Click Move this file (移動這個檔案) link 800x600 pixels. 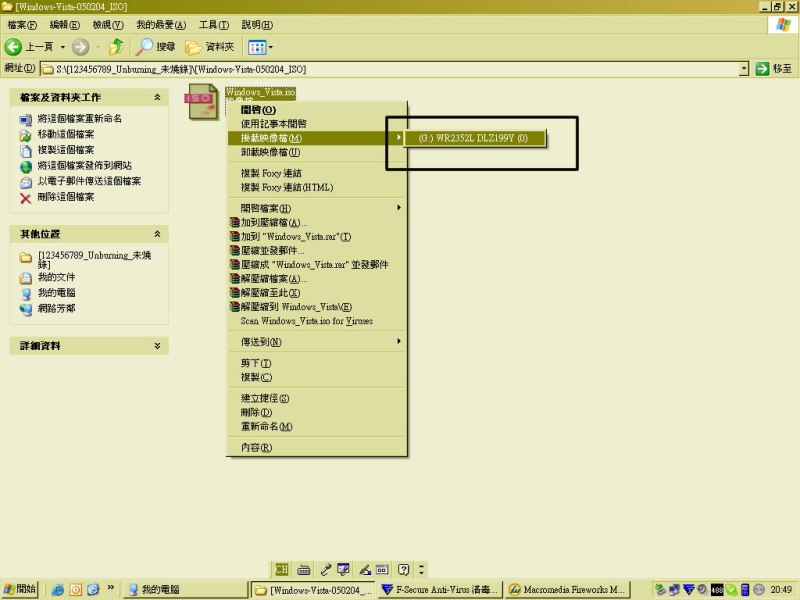point(65,134)
